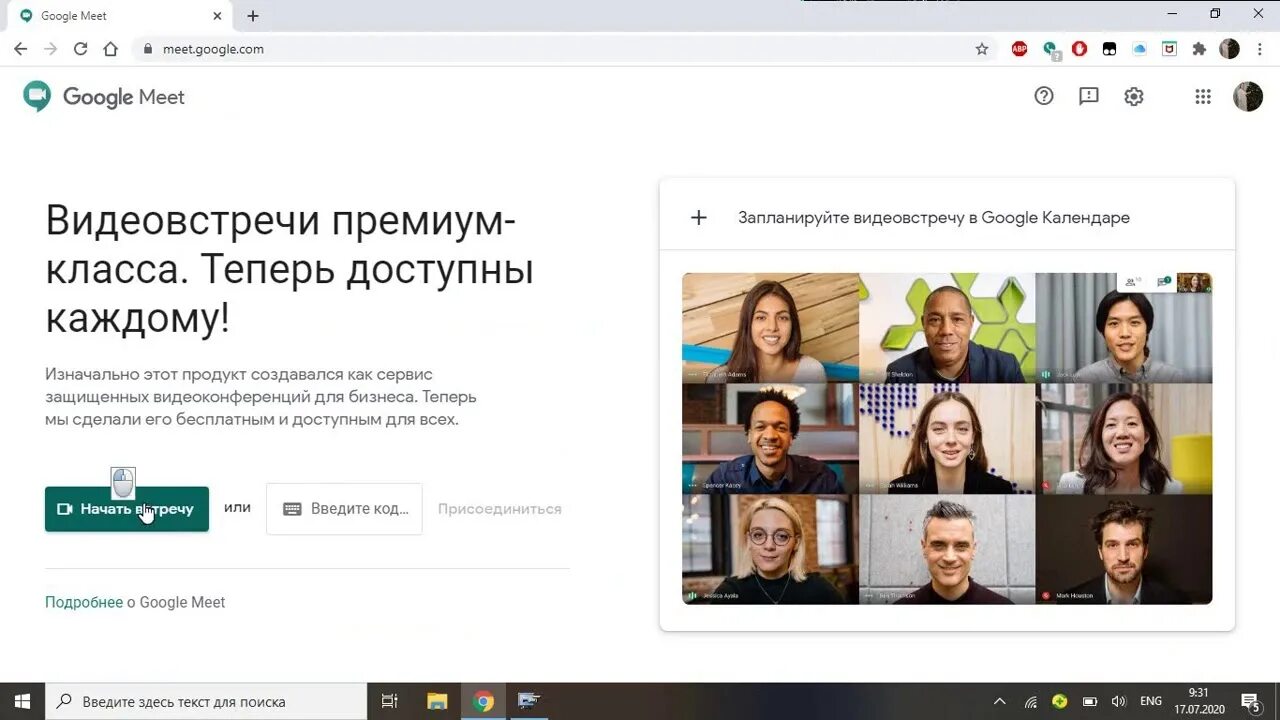Click the red Opera-style extension icon
Image resolution: width=1280 pixels, height=720 pixels.
pos(1080,49)
